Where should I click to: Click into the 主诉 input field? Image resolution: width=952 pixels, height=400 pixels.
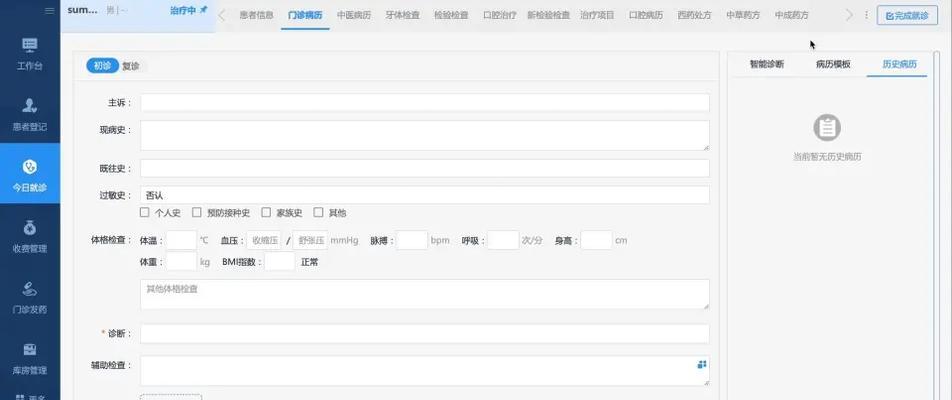tap(424, 103)
